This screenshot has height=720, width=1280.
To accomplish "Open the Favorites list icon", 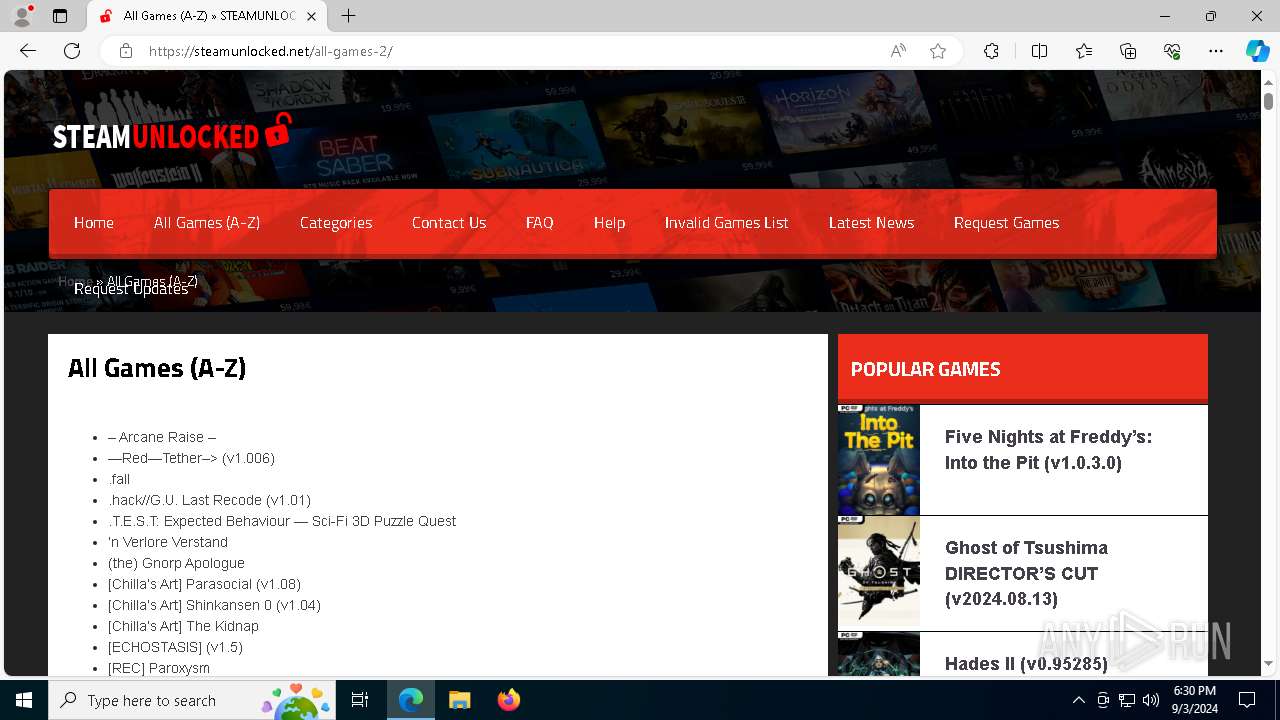I will (x=1084, y=51).
